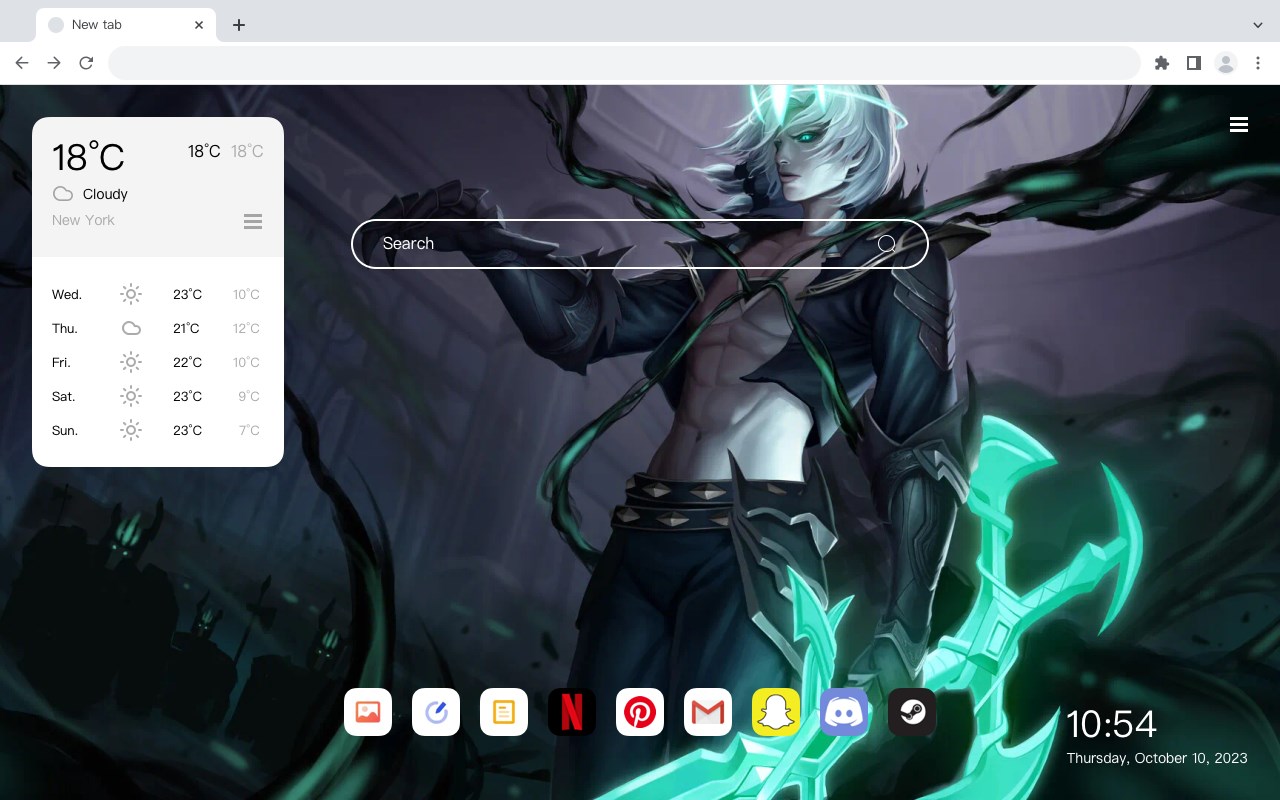Screen dimensions: 1280x800
Task: Click the current 18°C temperature
Action: 88,157
